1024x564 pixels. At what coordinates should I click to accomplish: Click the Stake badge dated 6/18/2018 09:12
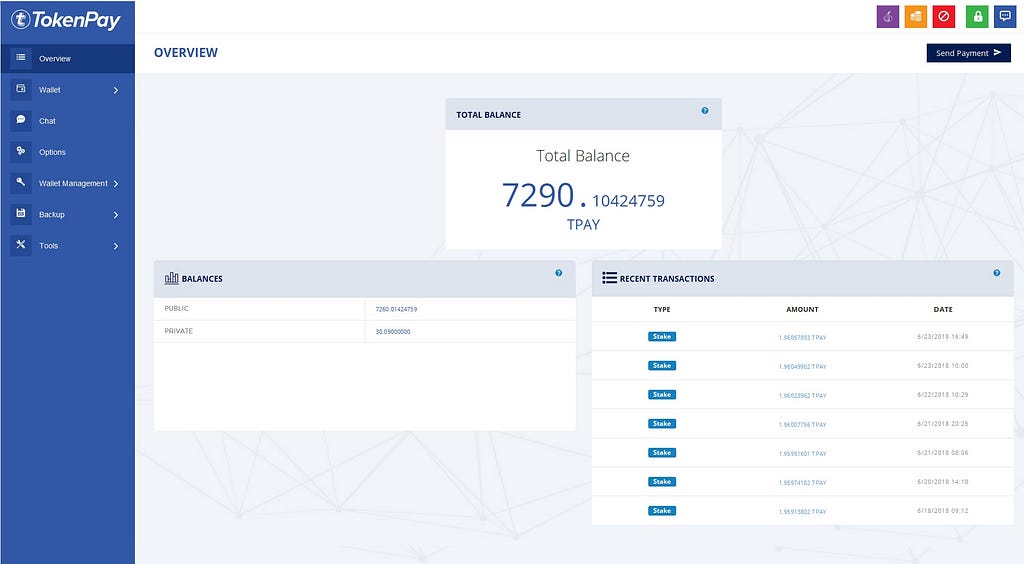(662, 510)
